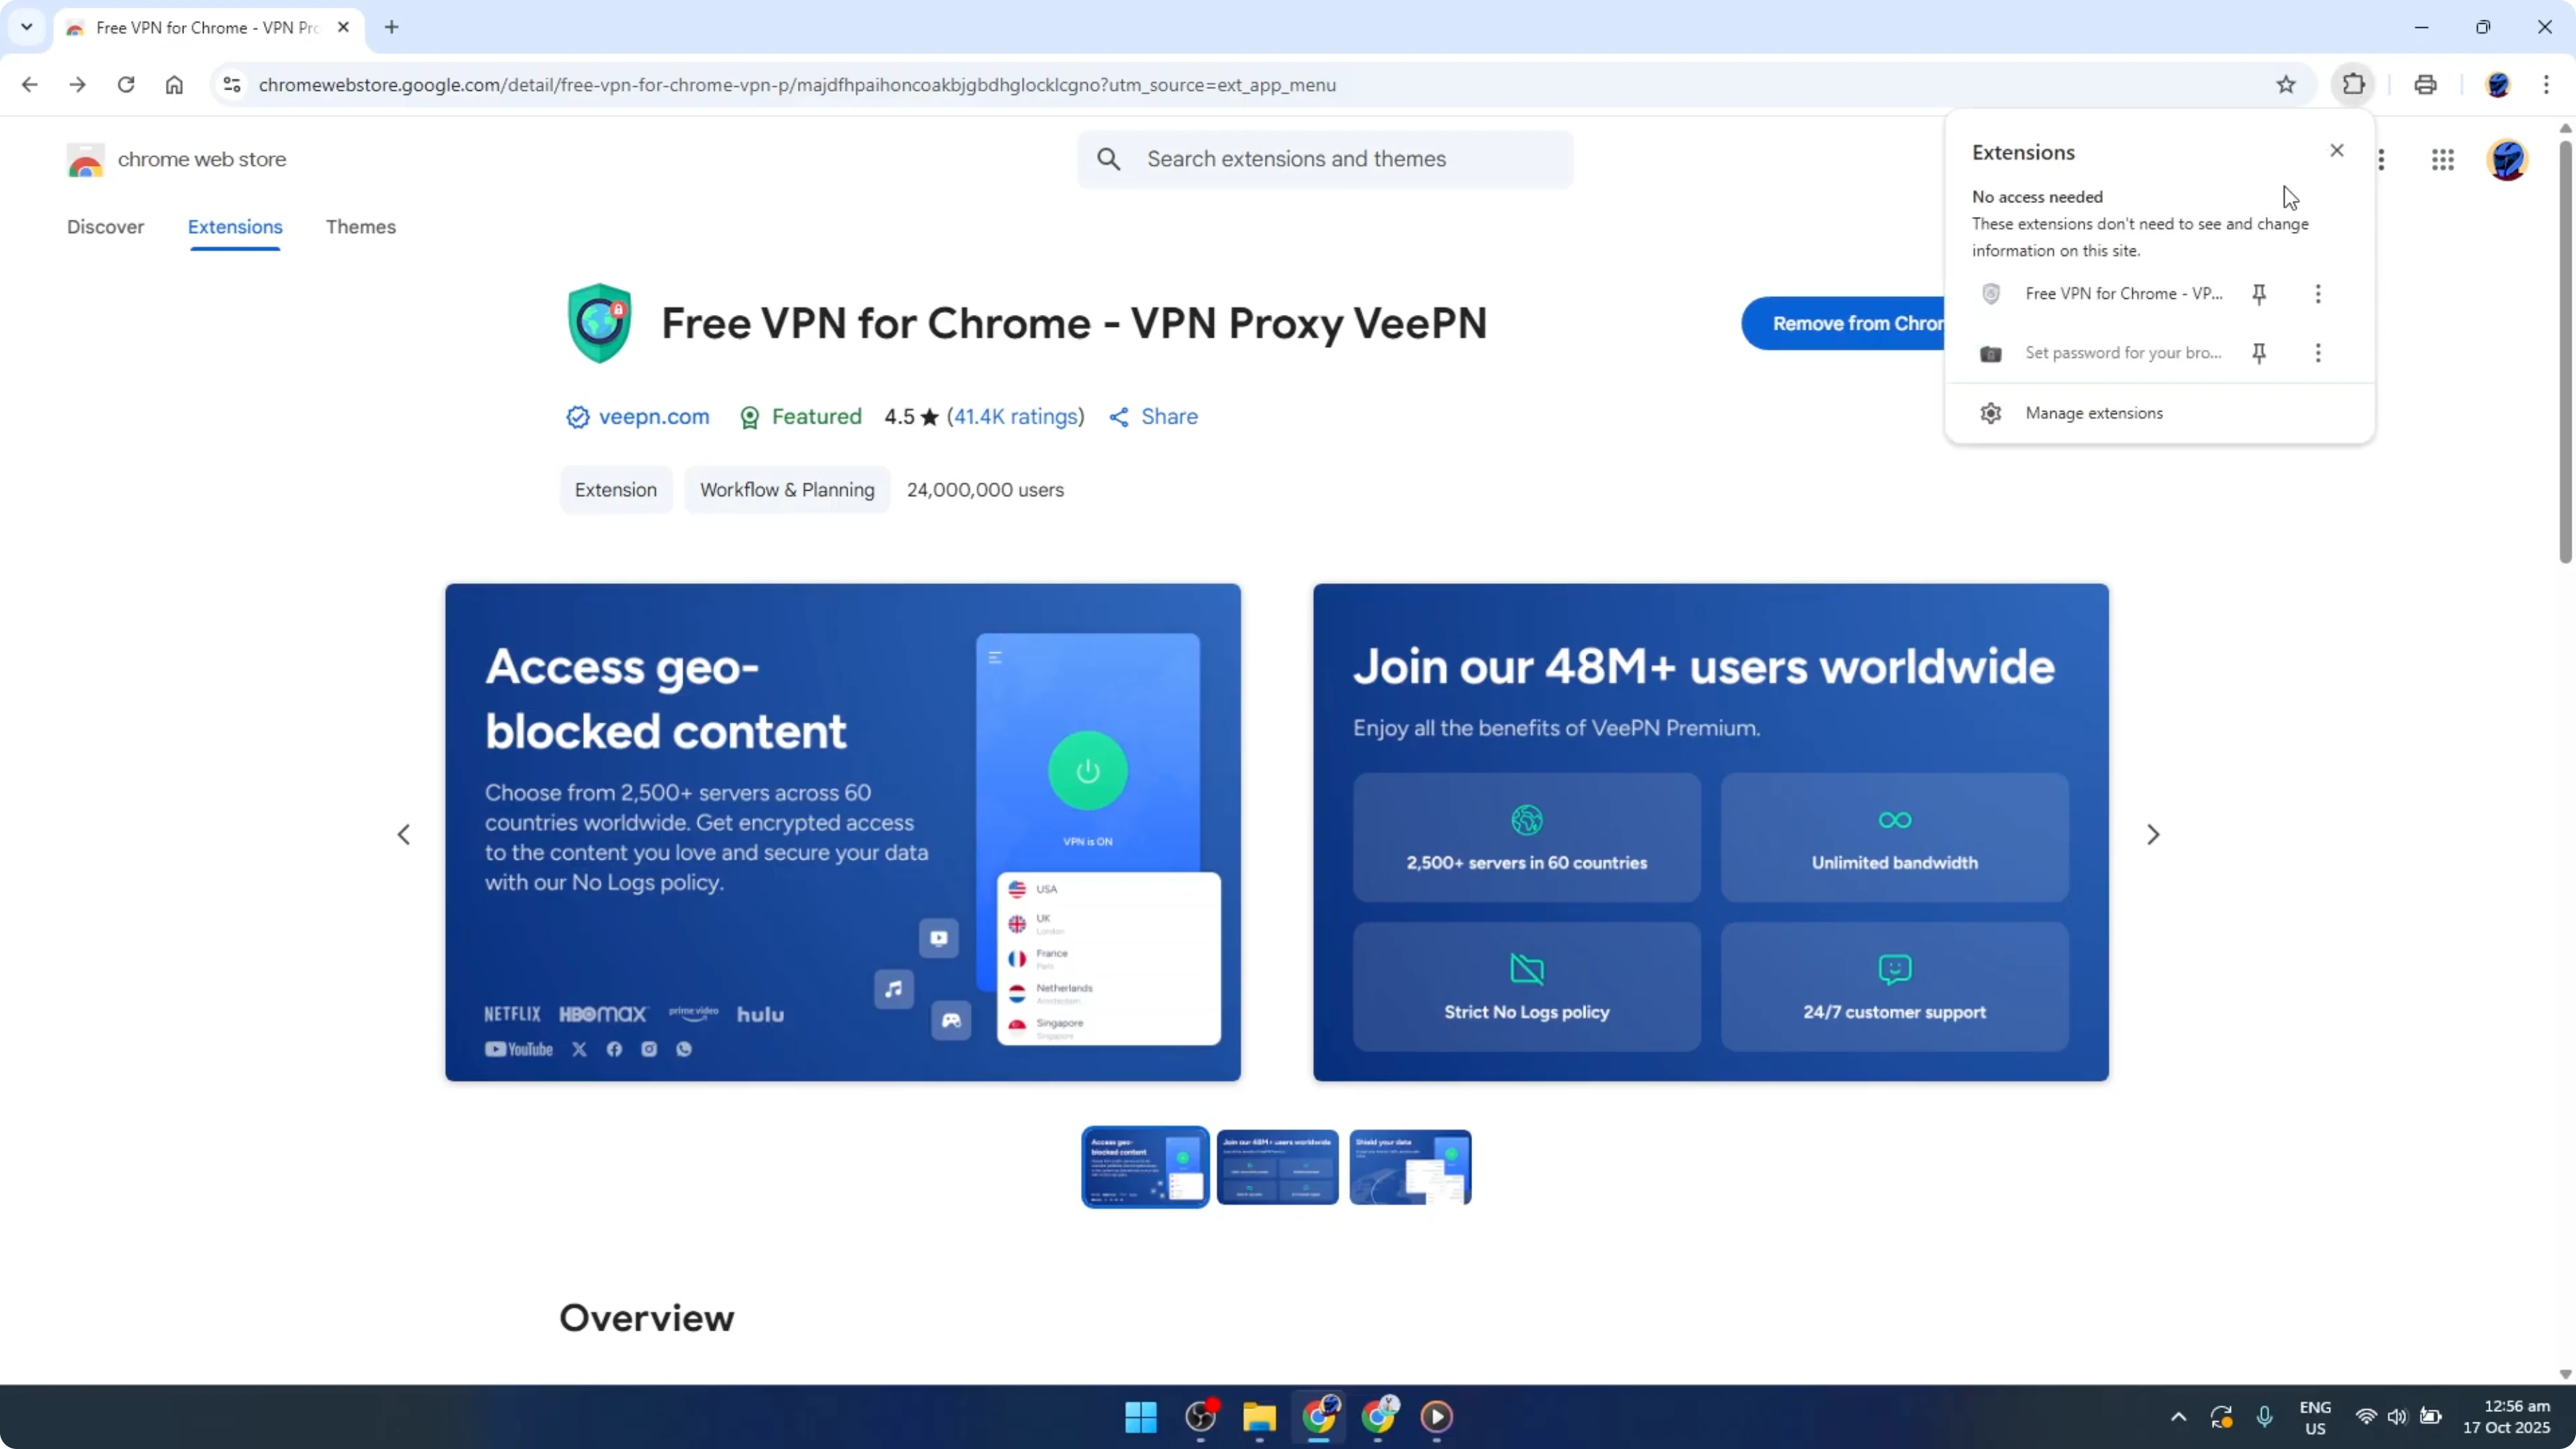Pin the Set password extension
Screen dimensions: 2576x1449
(x=2260, y=353)
